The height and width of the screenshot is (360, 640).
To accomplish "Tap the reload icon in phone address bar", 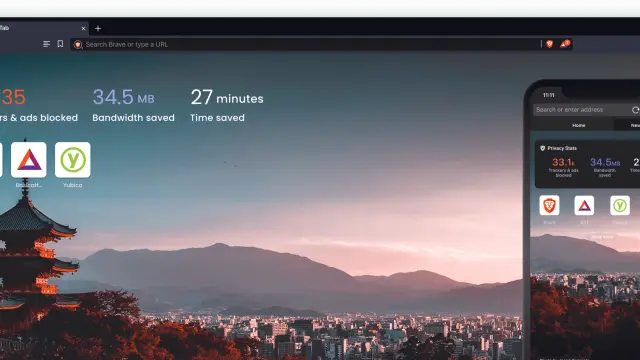I will click(636, 110).
